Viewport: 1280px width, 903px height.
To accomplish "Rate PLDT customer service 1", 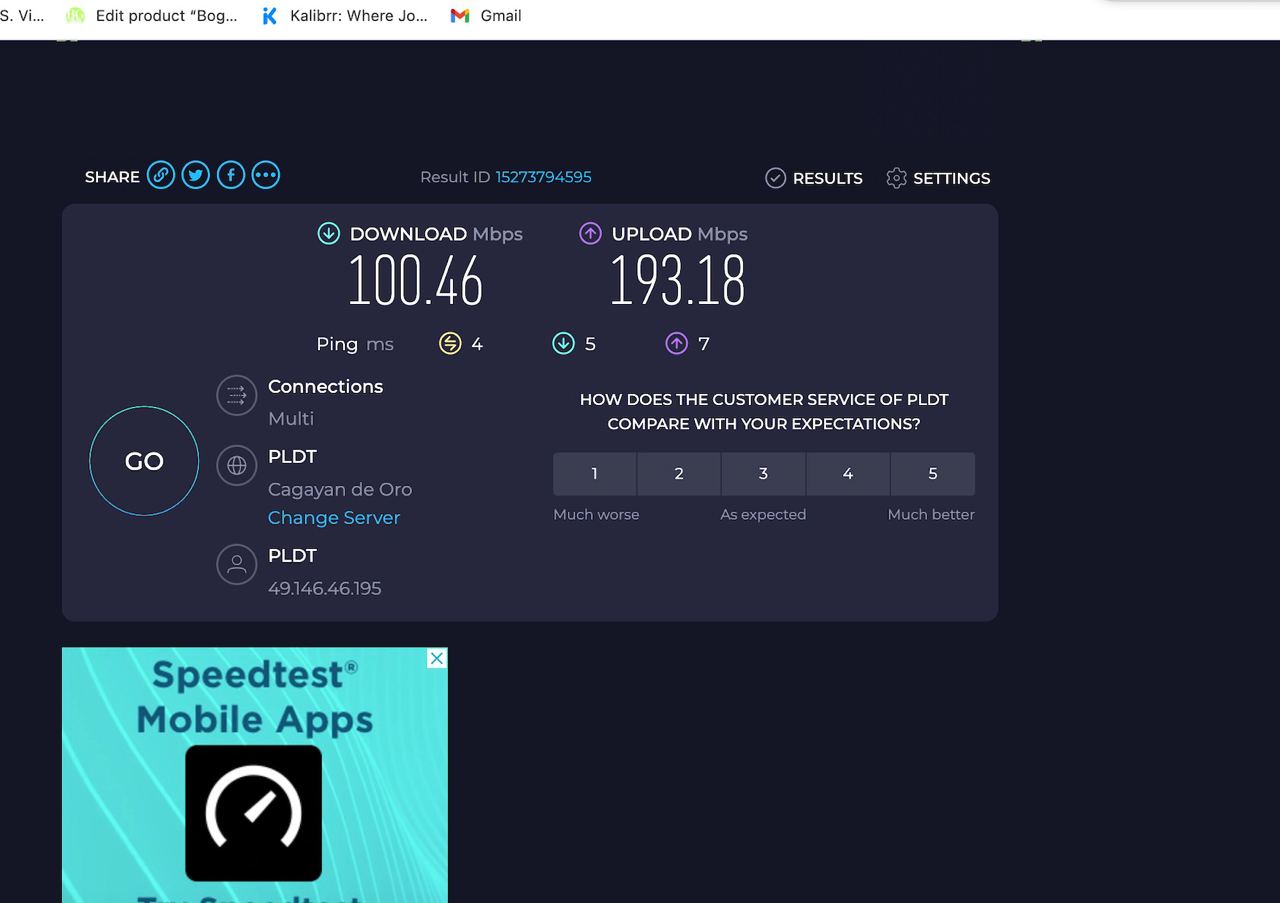I will click(595, 474).
